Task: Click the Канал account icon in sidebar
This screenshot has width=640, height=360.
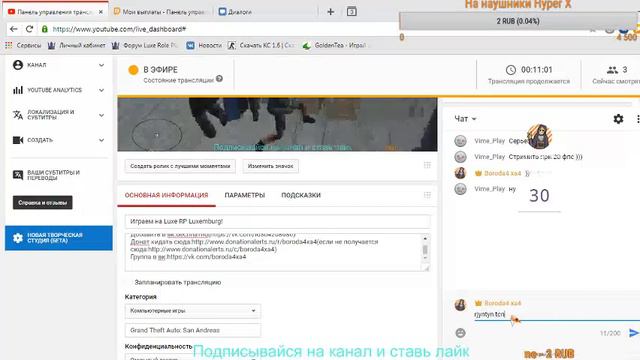Action: [18, 65]
